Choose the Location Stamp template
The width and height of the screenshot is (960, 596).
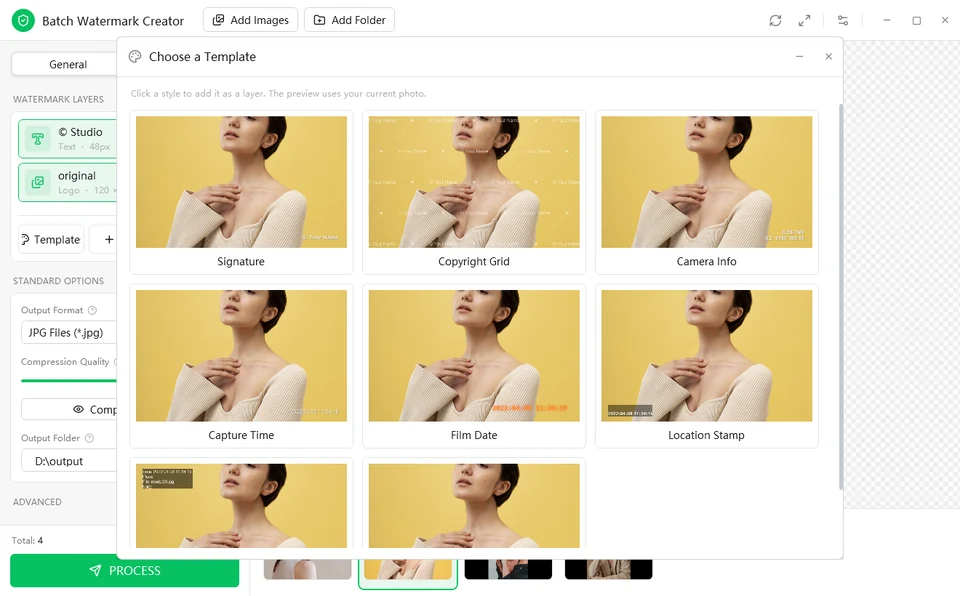pyautogui.click(x=707, y=366)
